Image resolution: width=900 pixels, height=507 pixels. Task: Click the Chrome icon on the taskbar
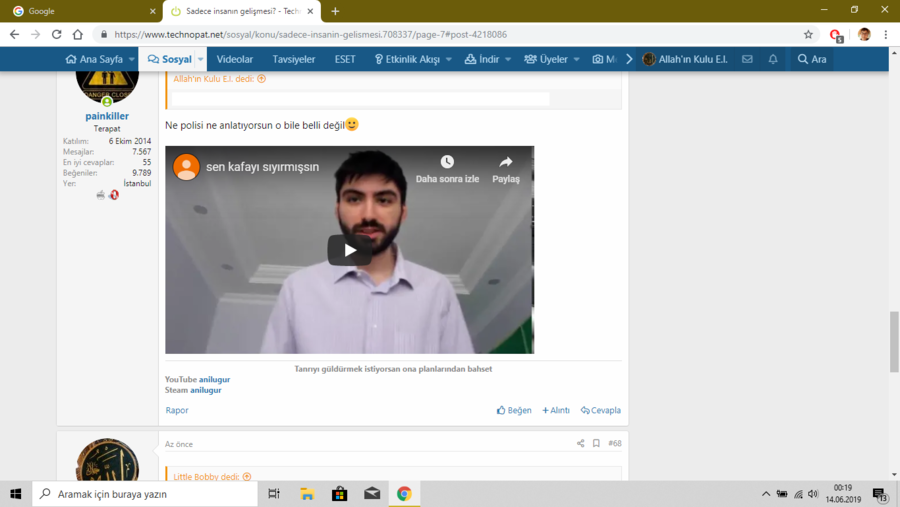tap(404, 494)
